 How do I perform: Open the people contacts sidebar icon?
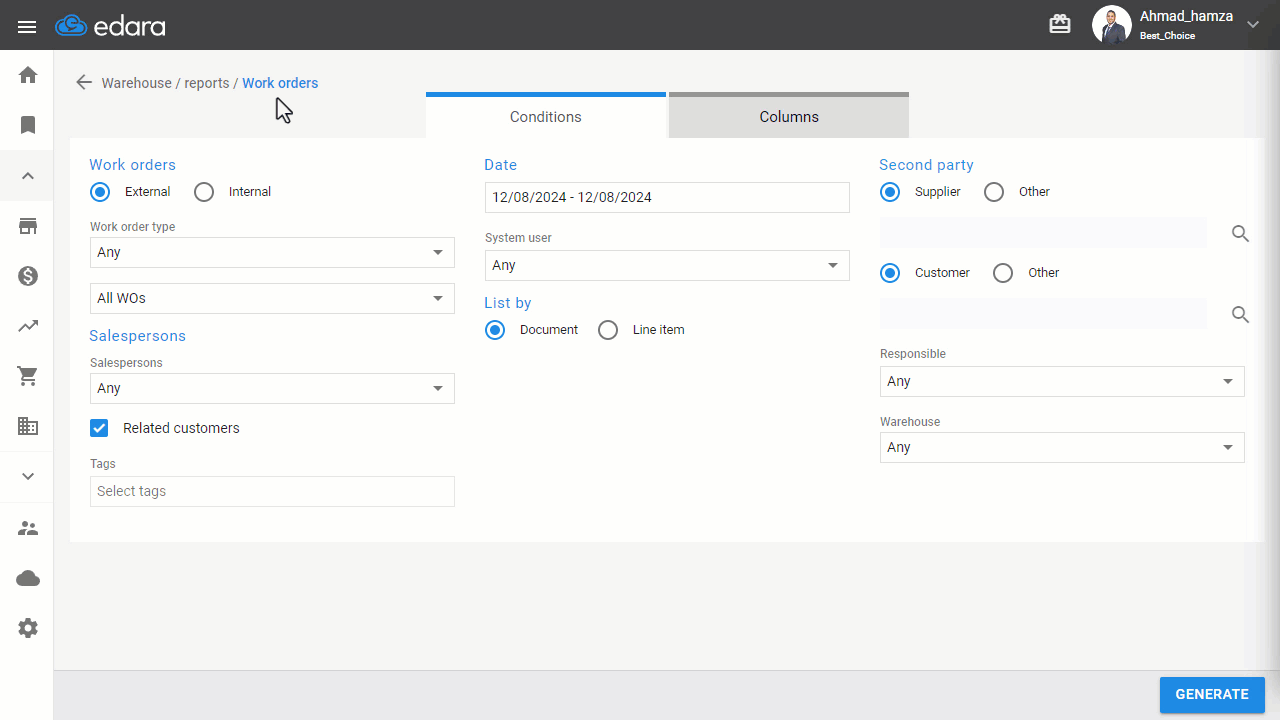coord(28,528)
